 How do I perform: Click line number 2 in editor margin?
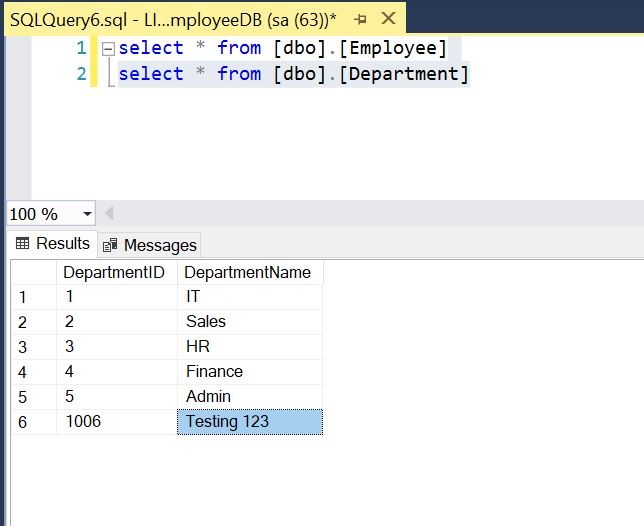click(81, 74)
